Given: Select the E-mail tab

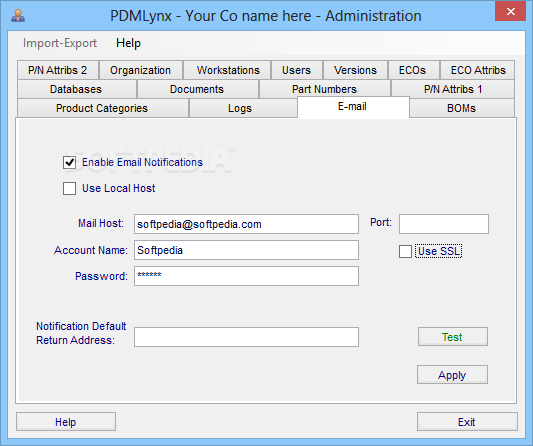Looking at the screenshot, I should [353, 107].
